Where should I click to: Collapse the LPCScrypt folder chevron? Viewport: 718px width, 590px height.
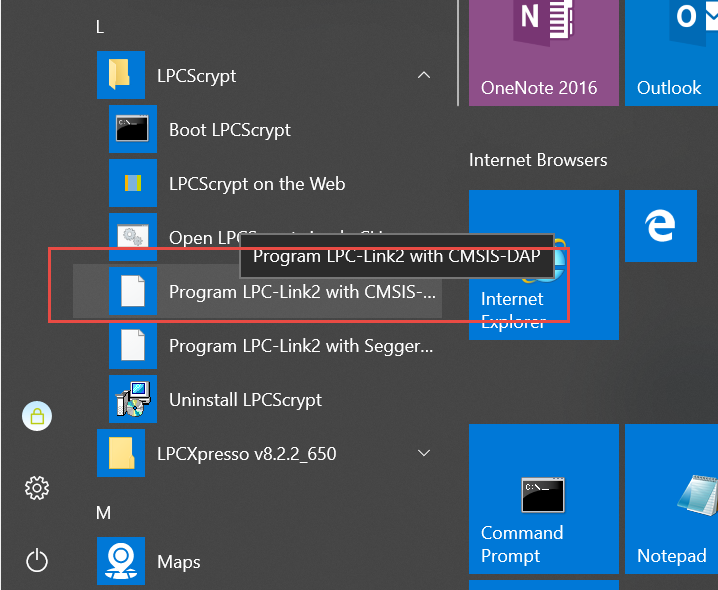coord(424,76)
